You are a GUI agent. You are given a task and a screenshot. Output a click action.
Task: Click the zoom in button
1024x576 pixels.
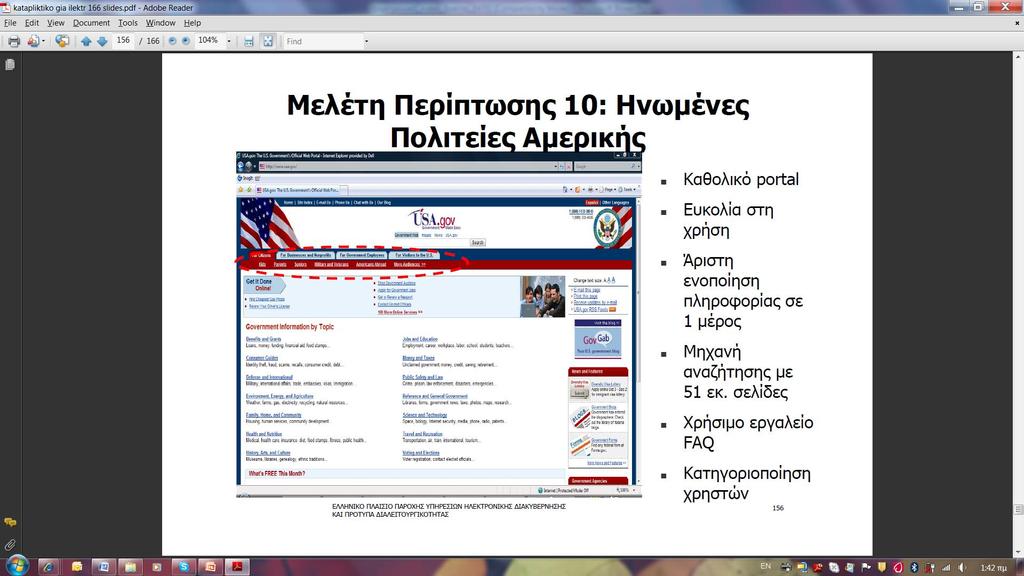pyautogui.click(x=186, y=41)
